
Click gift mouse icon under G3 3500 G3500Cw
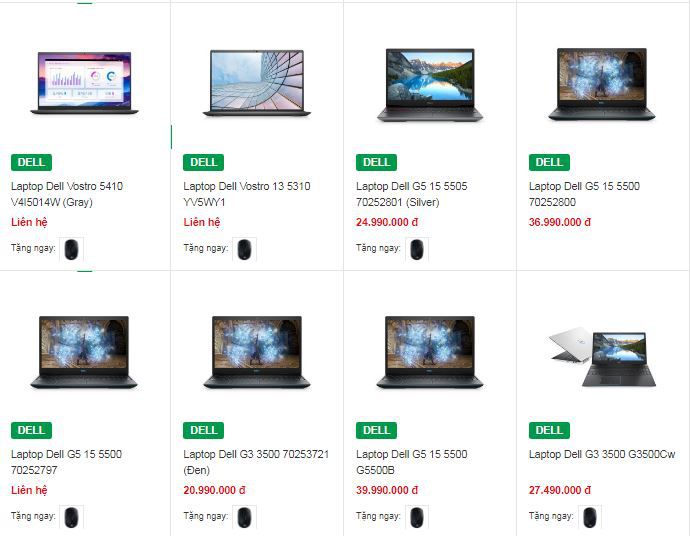coord(590,517)
